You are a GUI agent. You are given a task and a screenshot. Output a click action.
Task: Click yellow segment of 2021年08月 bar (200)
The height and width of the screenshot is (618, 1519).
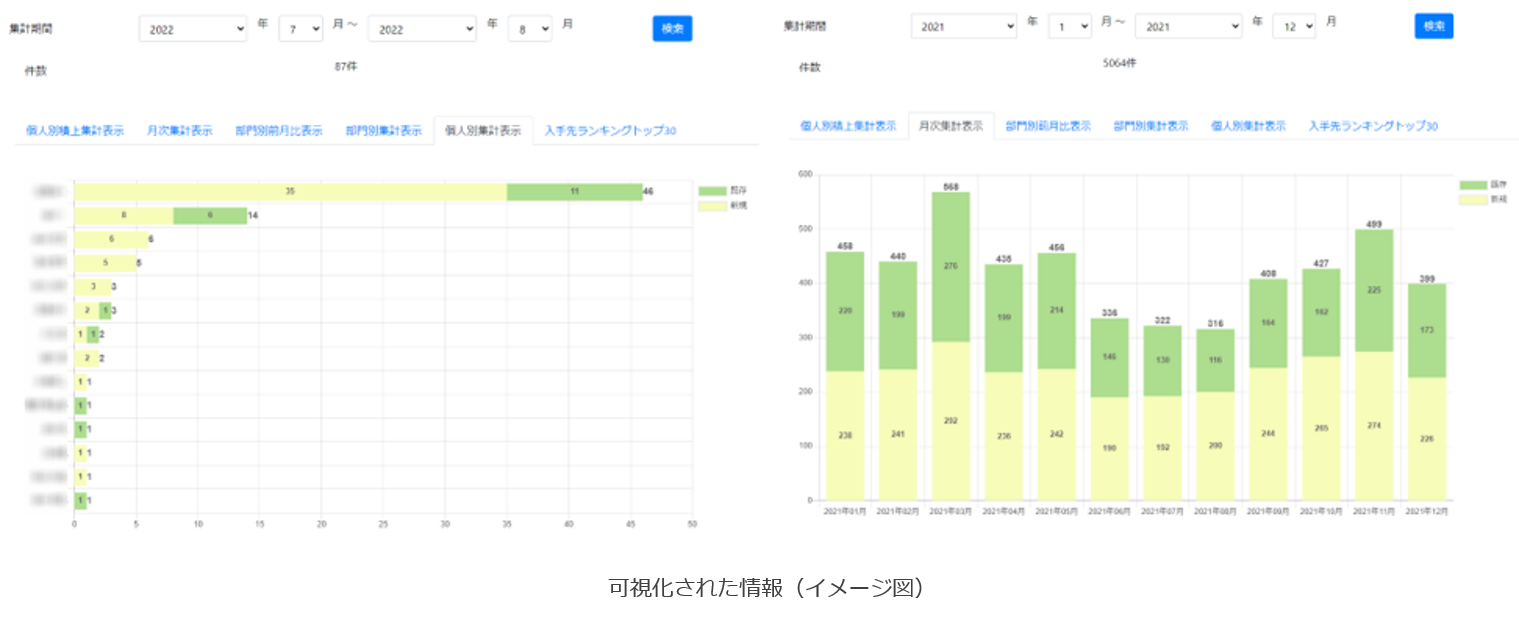click(1214, 445)
